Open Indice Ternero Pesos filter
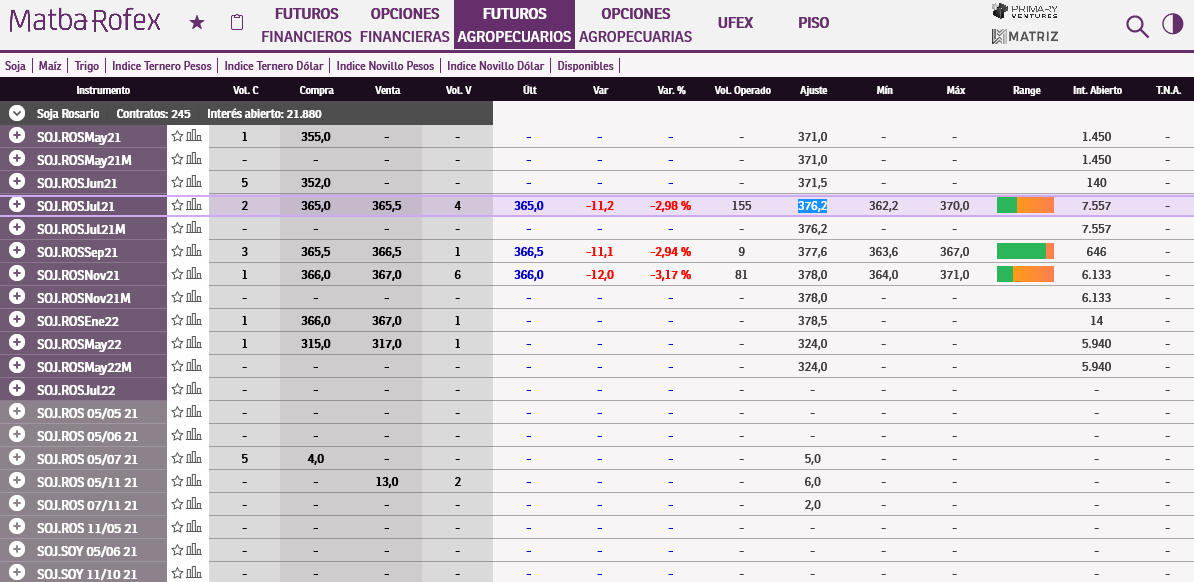 point(162,66)
